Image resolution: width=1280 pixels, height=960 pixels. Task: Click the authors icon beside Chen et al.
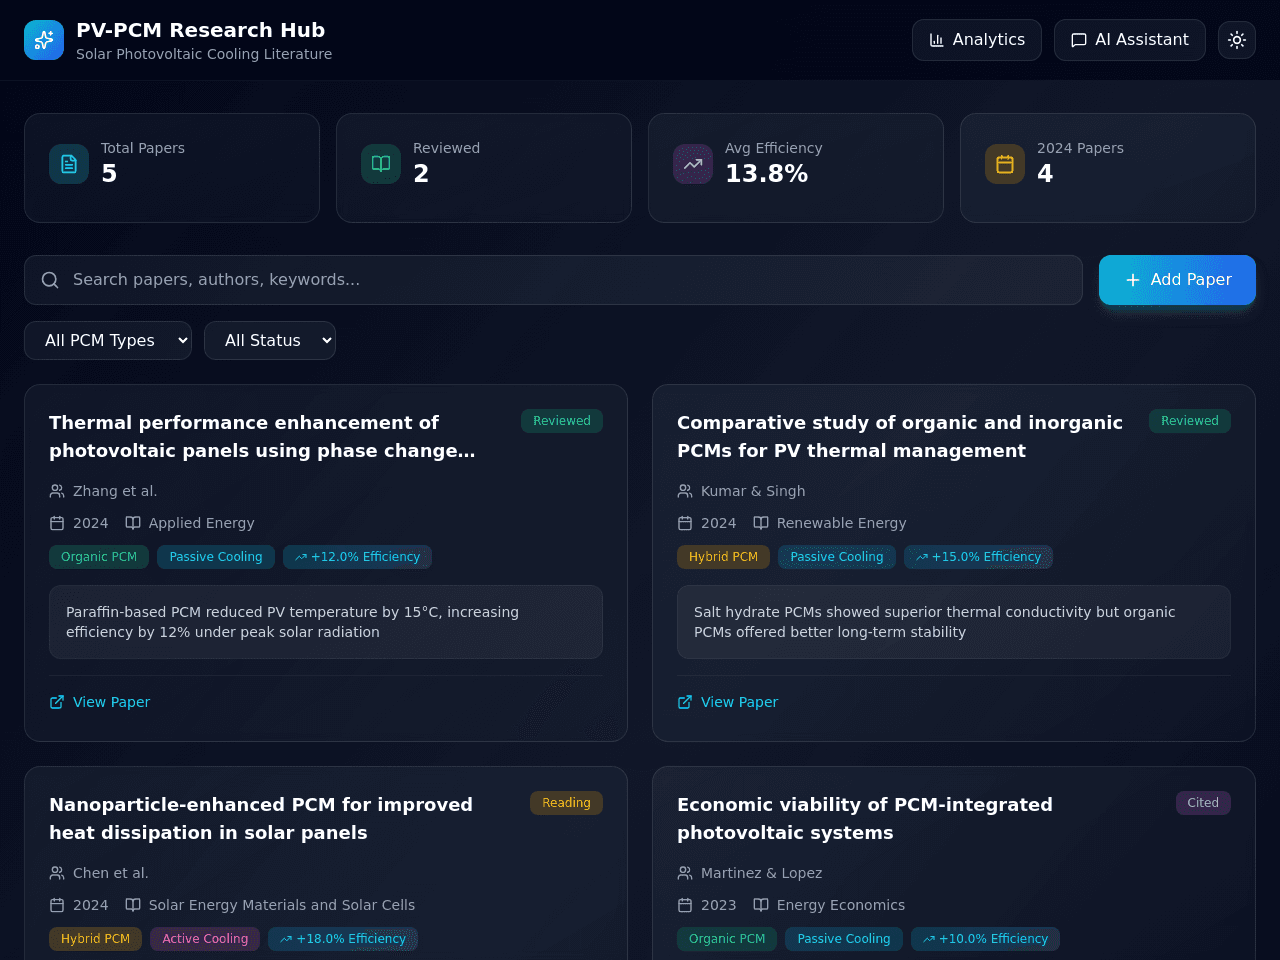pyautogui.click(x=57, y=873)
